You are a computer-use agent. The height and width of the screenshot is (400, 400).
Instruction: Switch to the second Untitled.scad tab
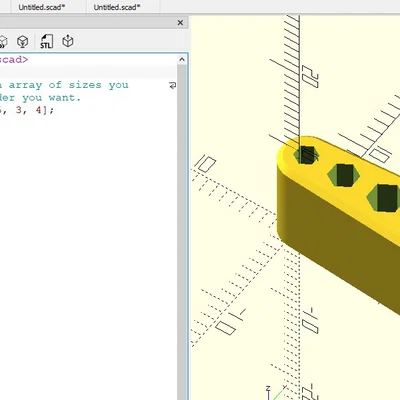(117, 7)
